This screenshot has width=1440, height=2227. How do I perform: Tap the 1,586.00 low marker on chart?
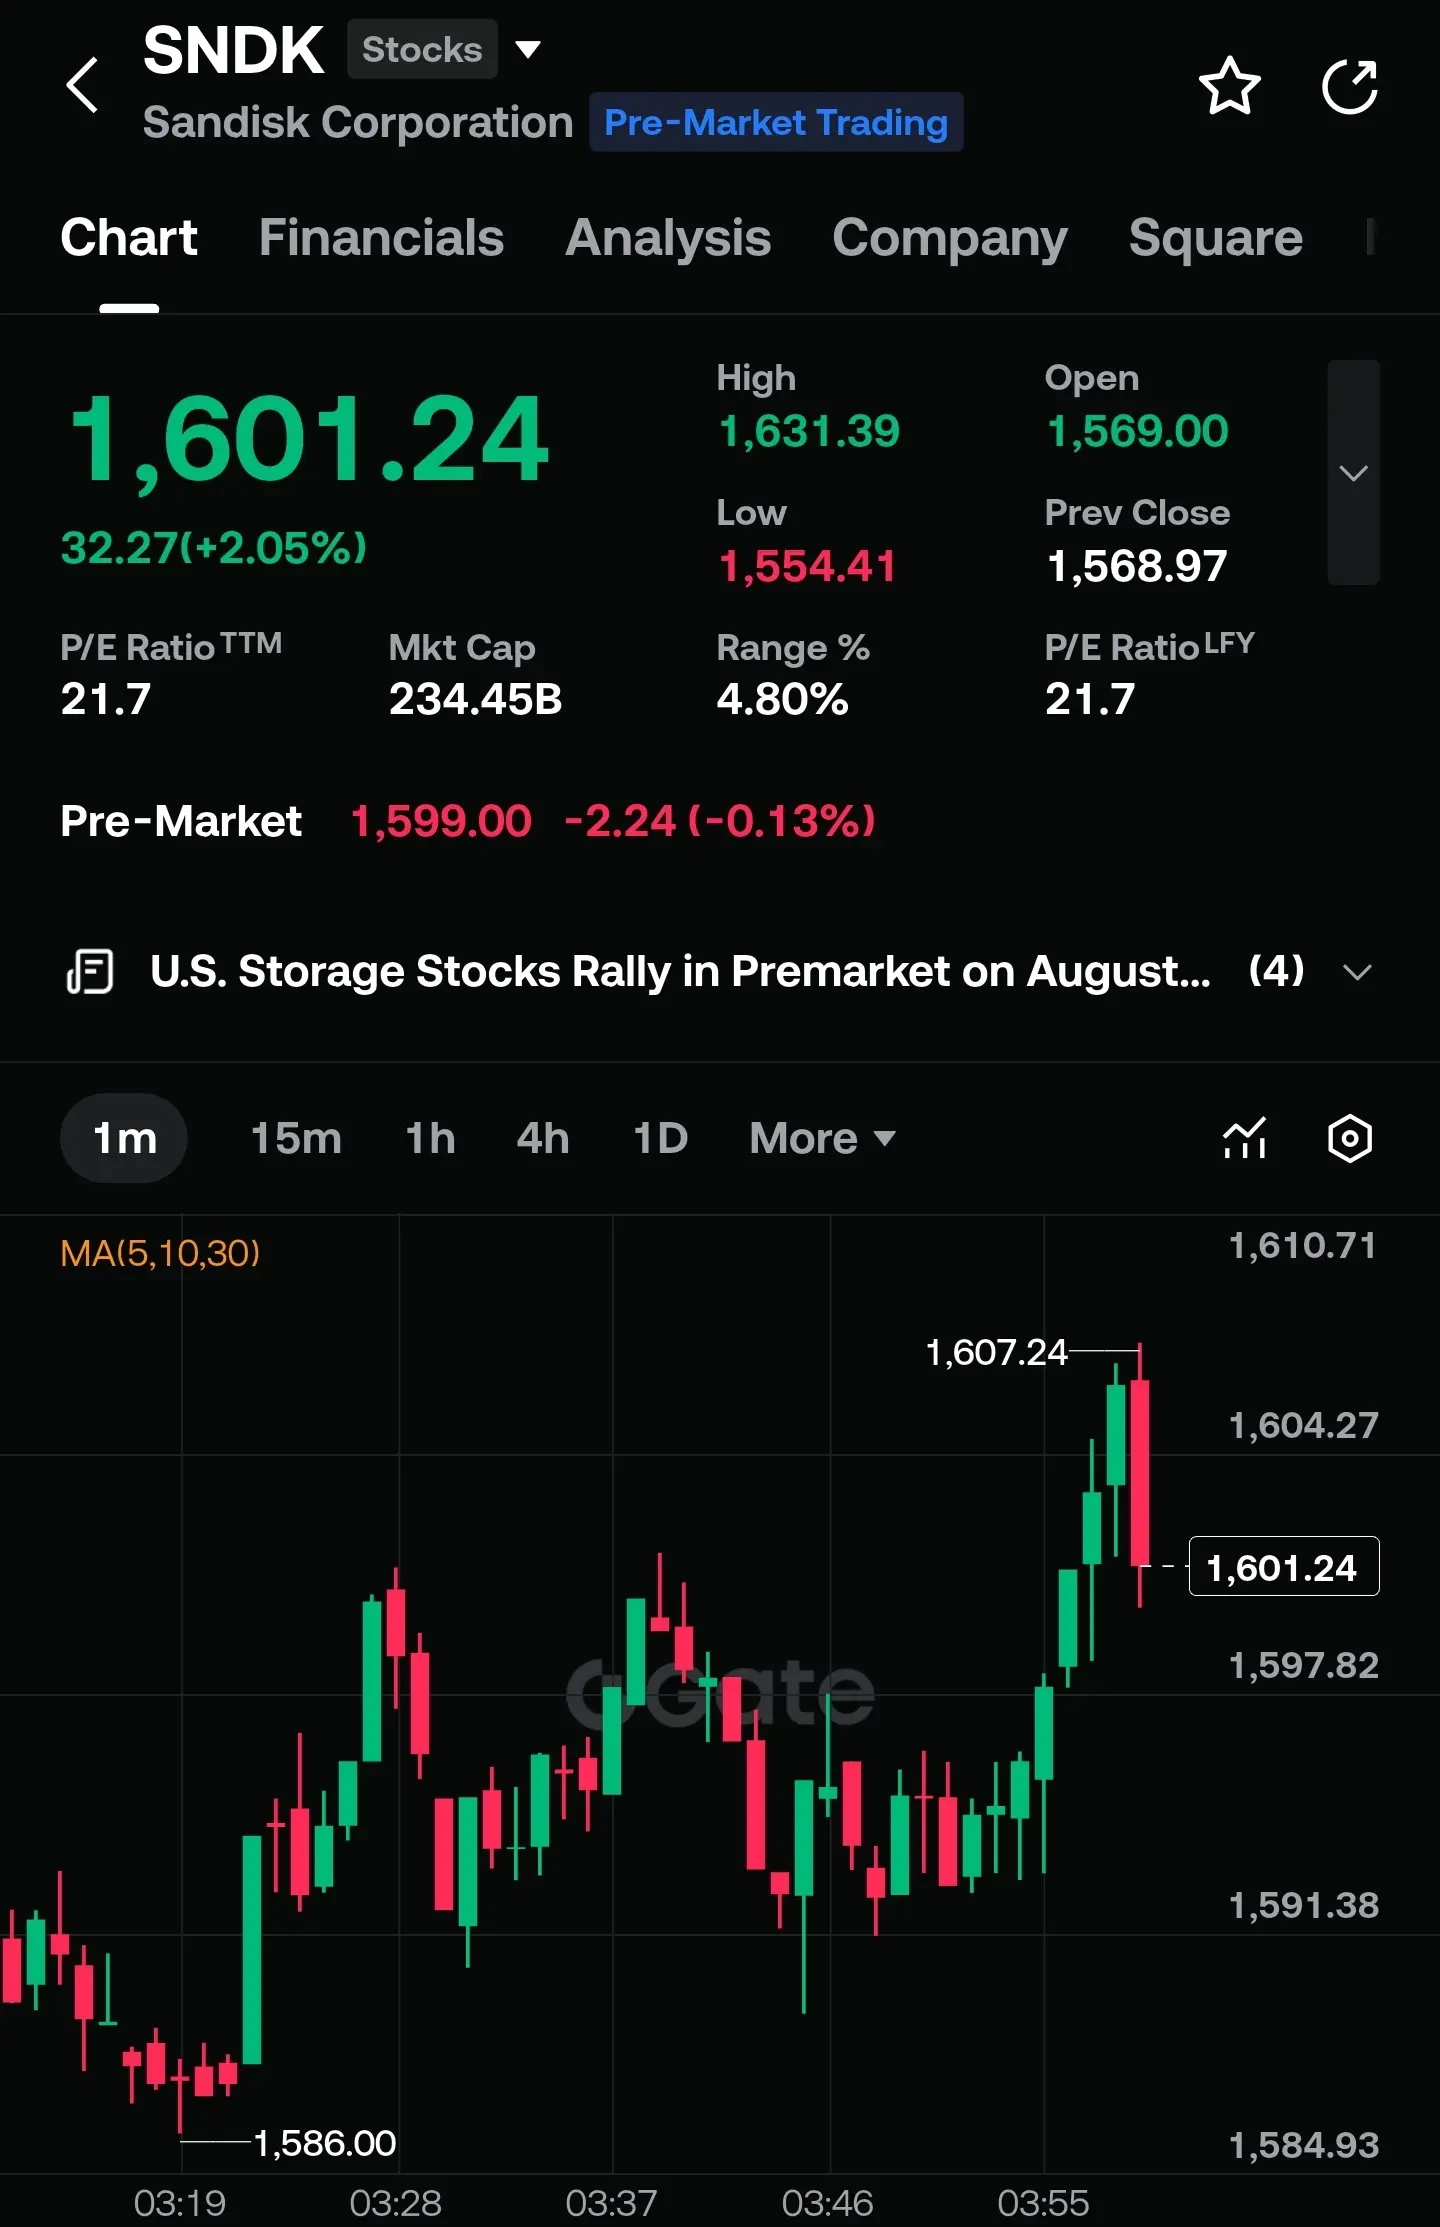click(x=325, y=2143)
